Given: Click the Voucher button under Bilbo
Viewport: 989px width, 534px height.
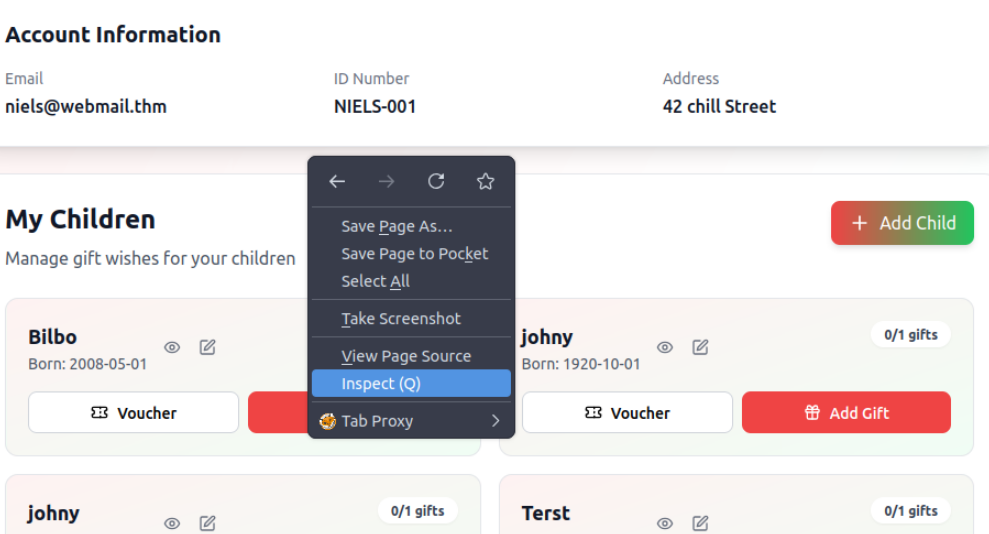Looking at the screenshot, I should point(133,413).
